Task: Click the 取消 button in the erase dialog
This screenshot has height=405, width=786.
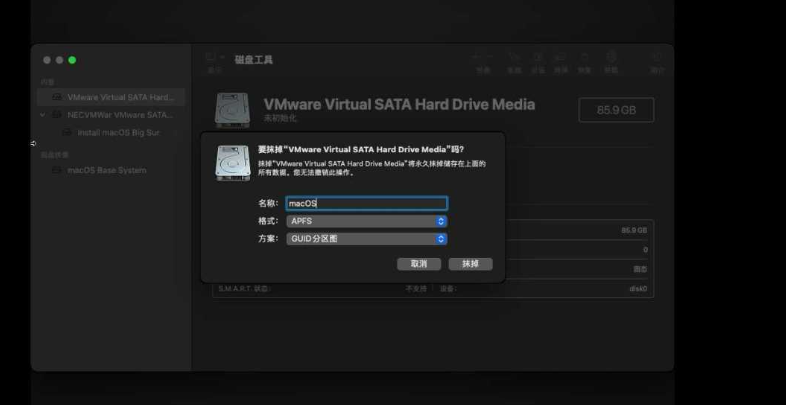Action: 419,264
